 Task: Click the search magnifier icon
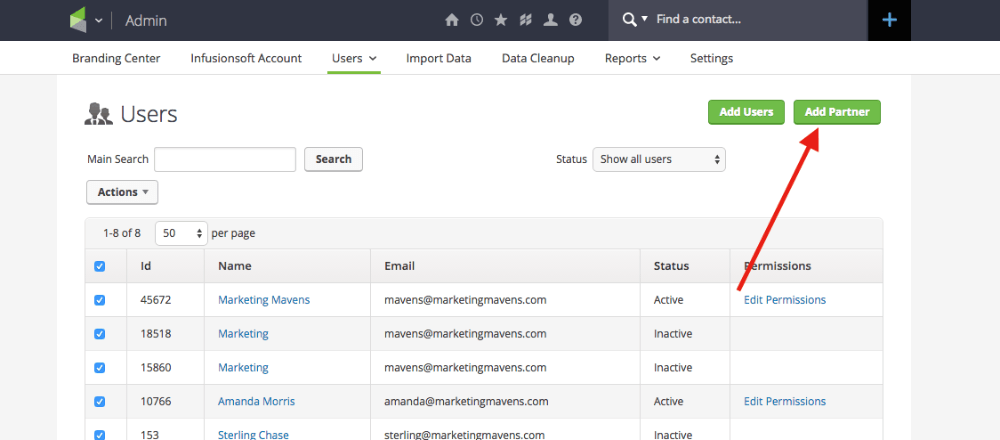click(x=629, y=20)
